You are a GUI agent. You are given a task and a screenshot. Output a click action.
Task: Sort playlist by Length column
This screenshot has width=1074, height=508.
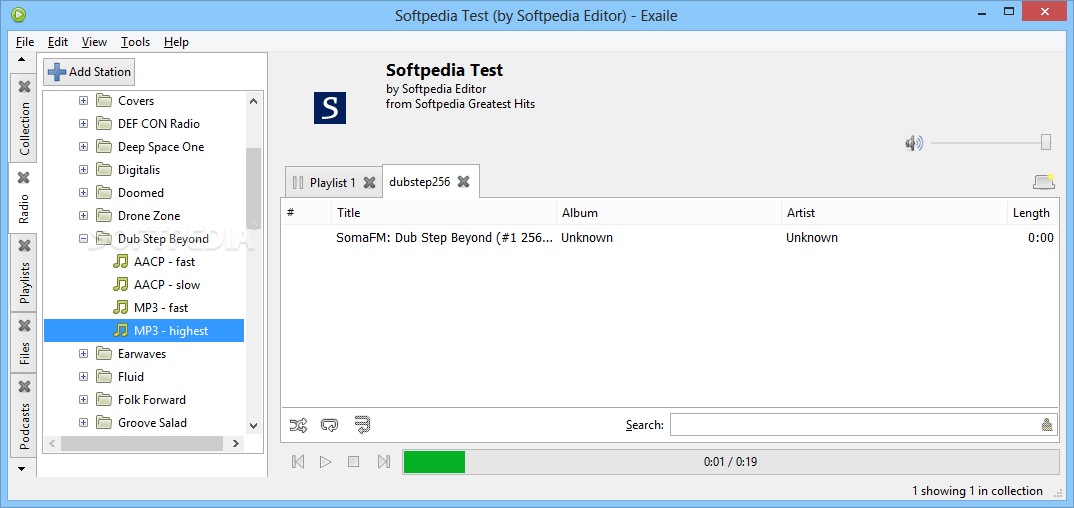coord(1032,213)
